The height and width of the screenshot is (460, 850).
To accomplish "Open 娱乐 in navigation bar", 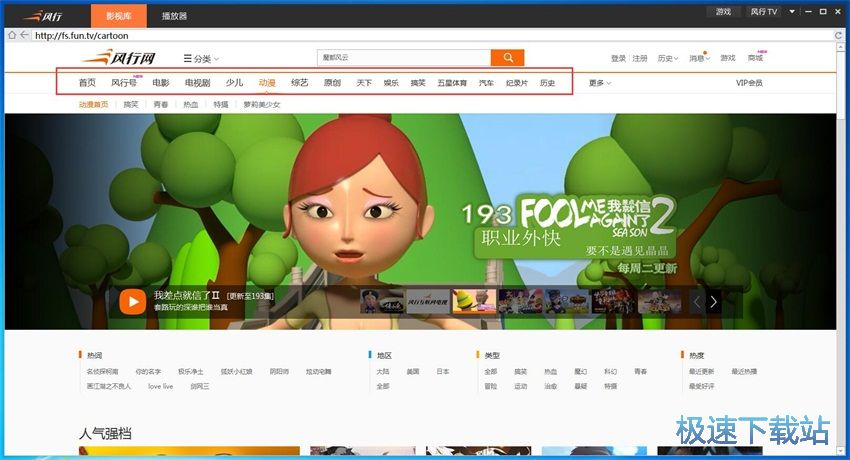I will [391, 83].
